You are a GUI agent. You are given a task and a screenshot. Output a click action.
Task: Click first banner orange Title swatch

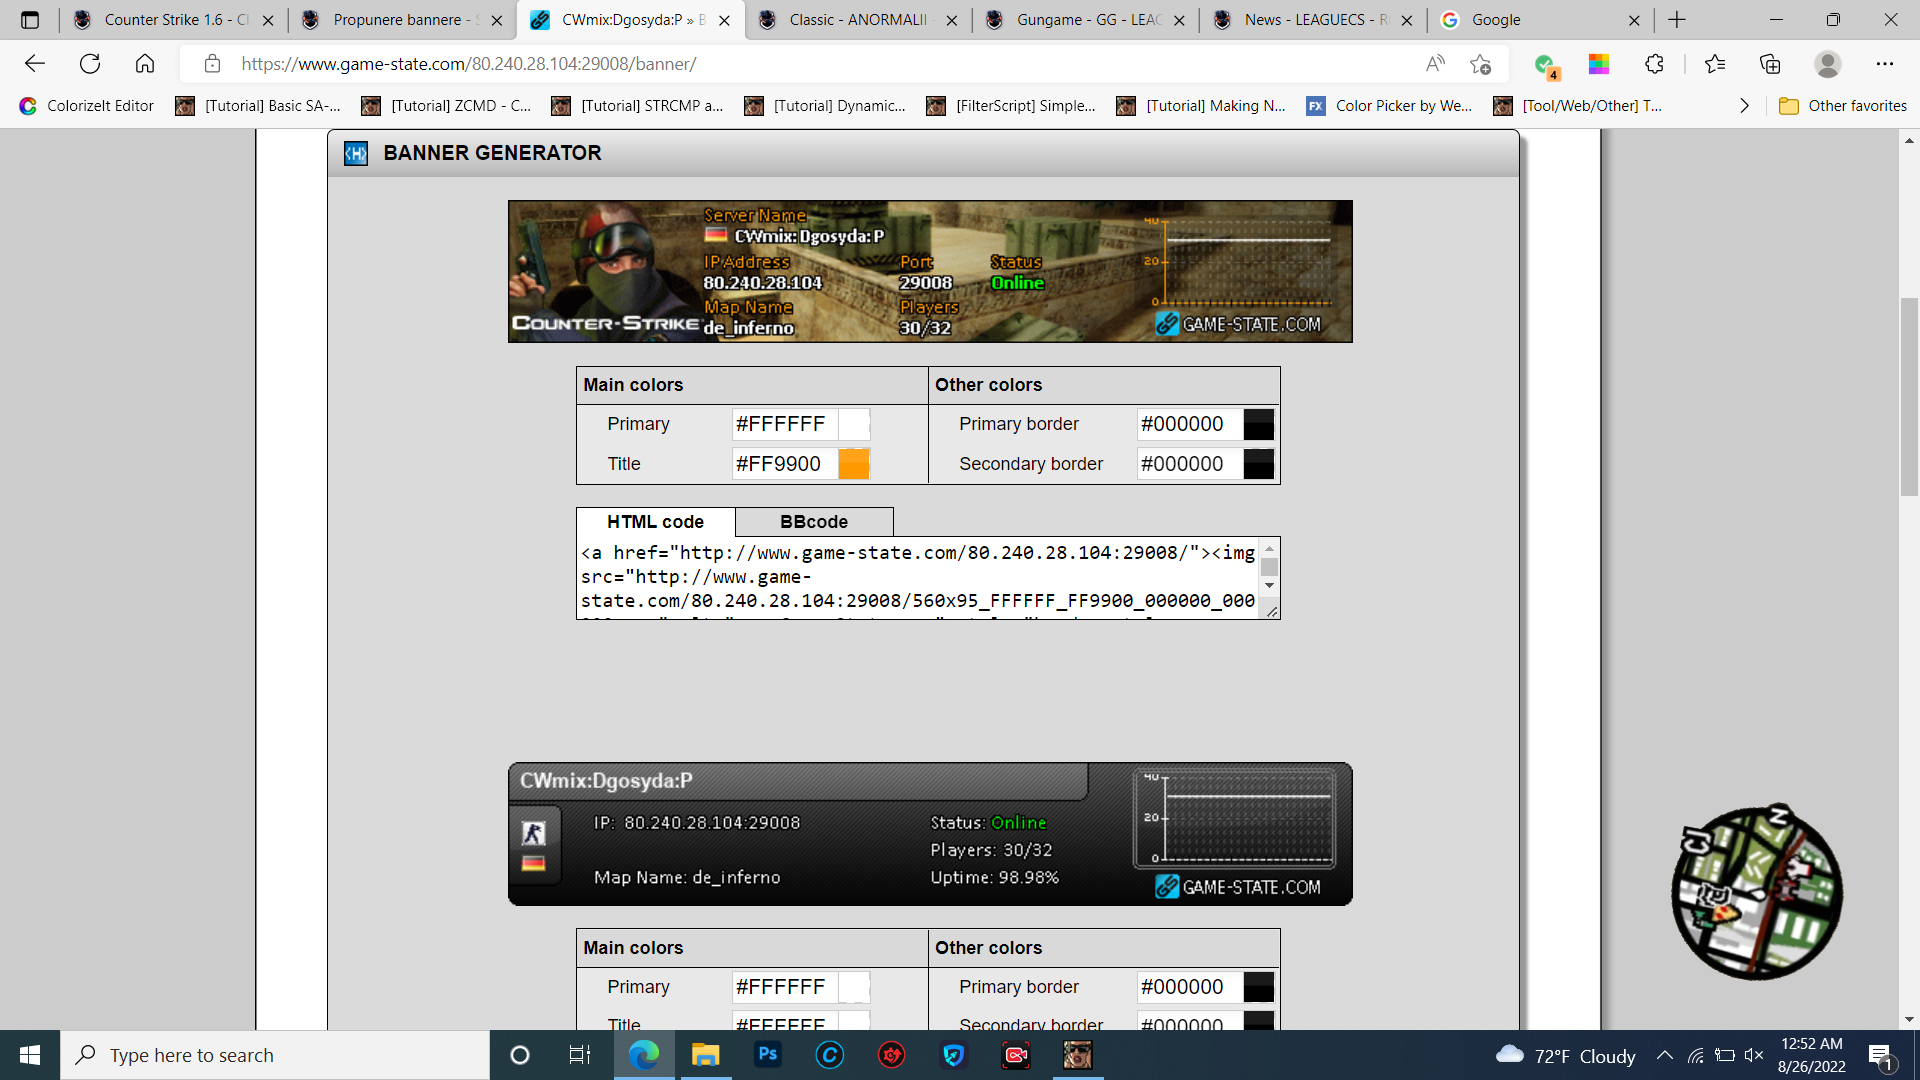(854, 464)
